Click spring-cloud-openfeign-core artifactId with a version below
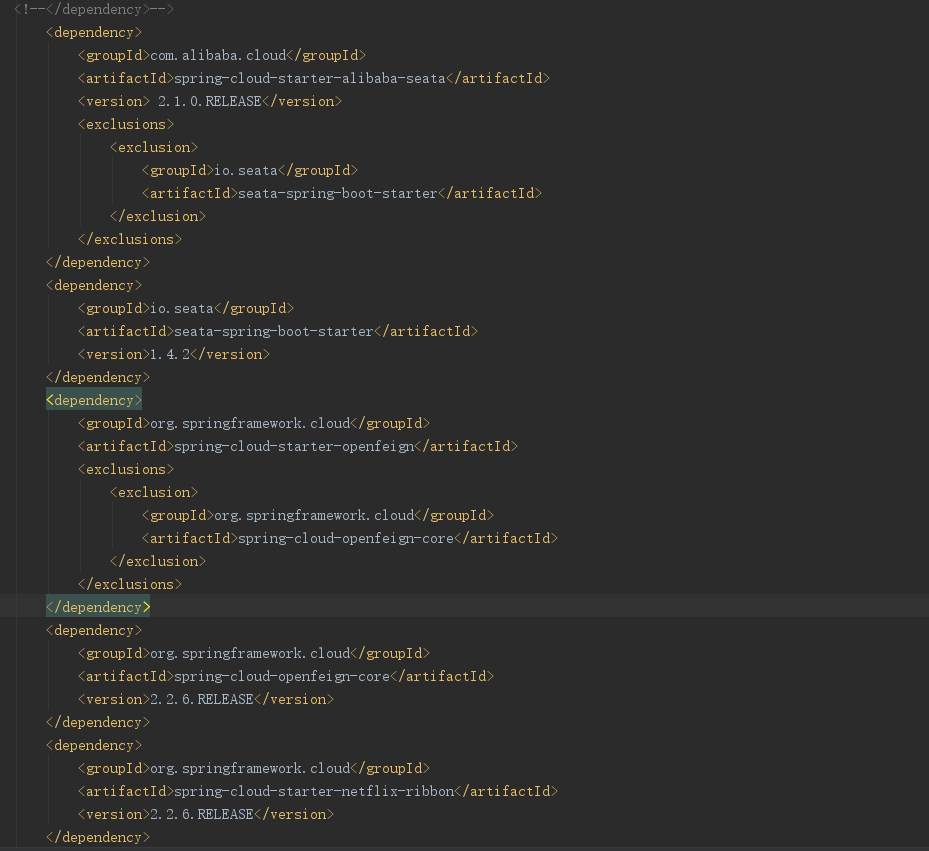This screenshot has height=851, width=929. point(286,677)
